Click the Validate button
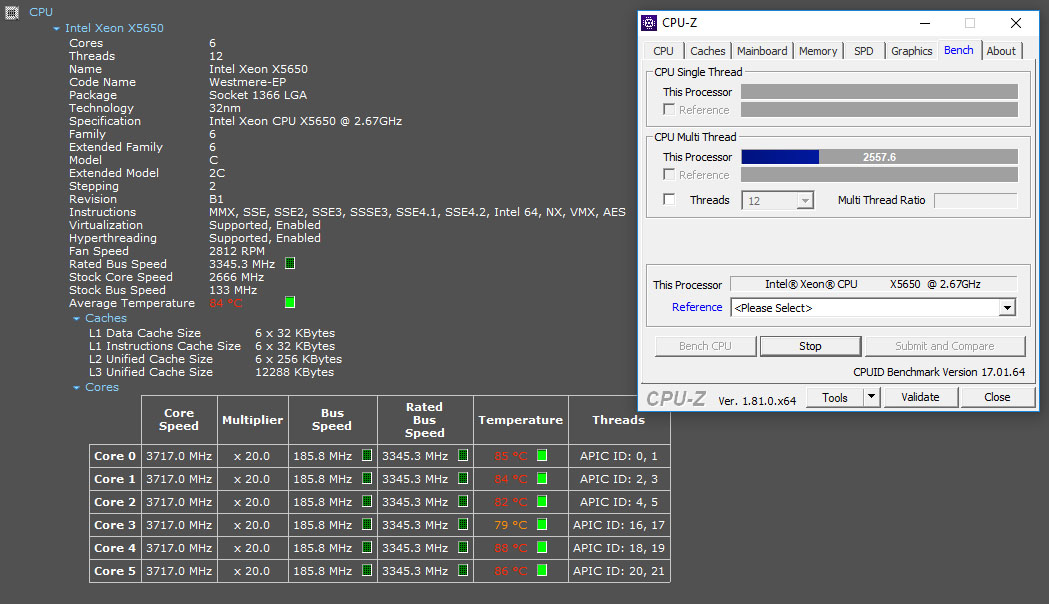 921,397
